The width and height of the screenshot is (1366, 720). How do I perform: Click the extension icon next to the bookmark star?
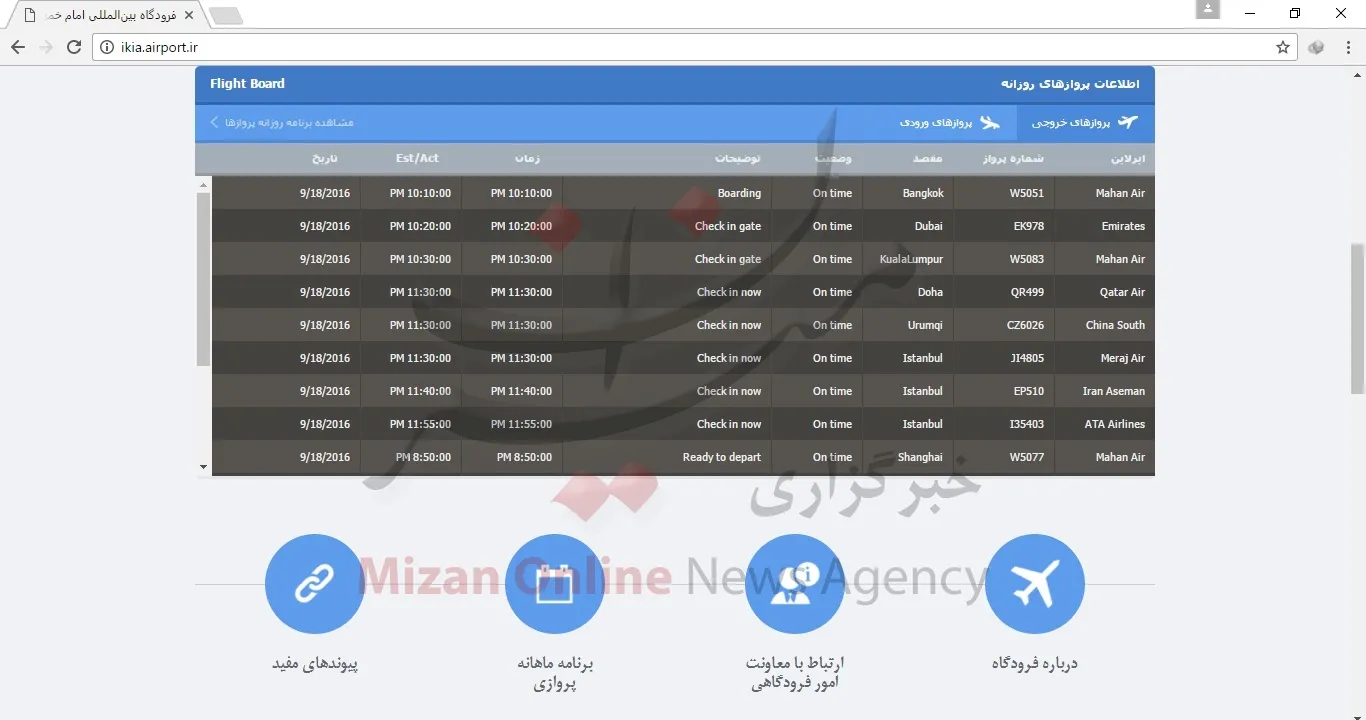(x=1316, y=47)
